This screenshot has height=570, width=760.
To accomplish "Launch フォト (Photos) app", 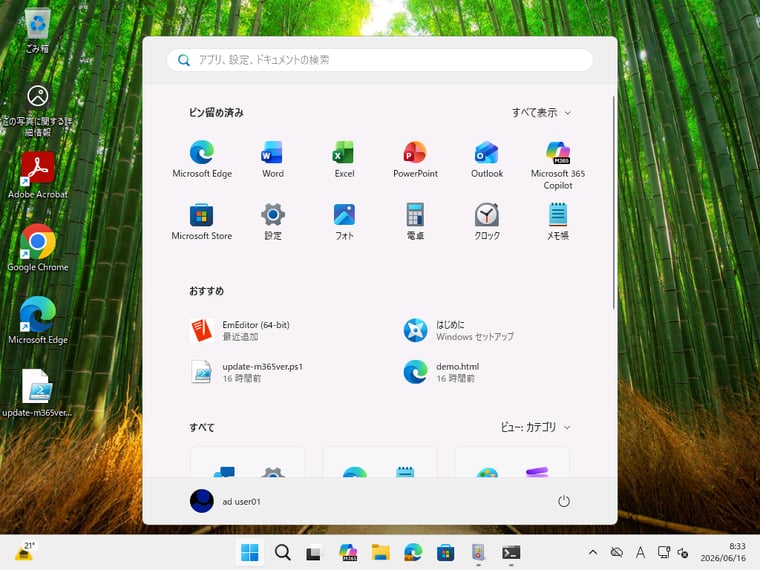I will [344, 222].
